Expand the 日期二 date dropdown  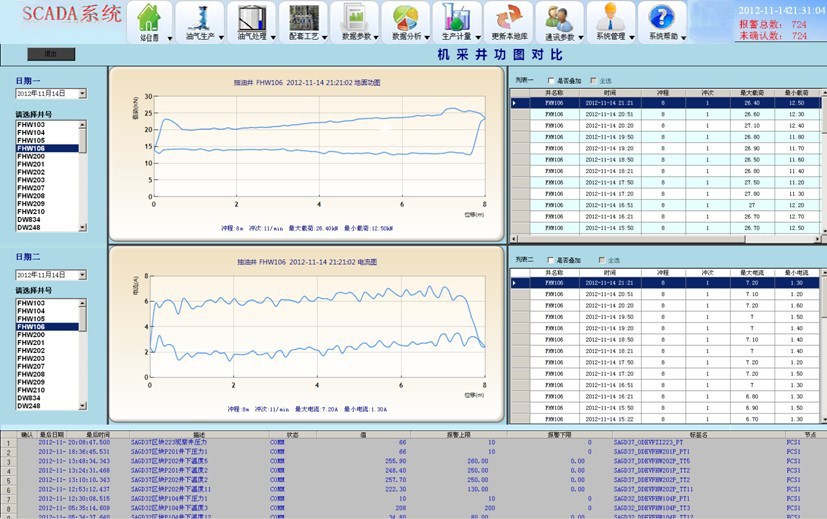[x=82, y=275]
